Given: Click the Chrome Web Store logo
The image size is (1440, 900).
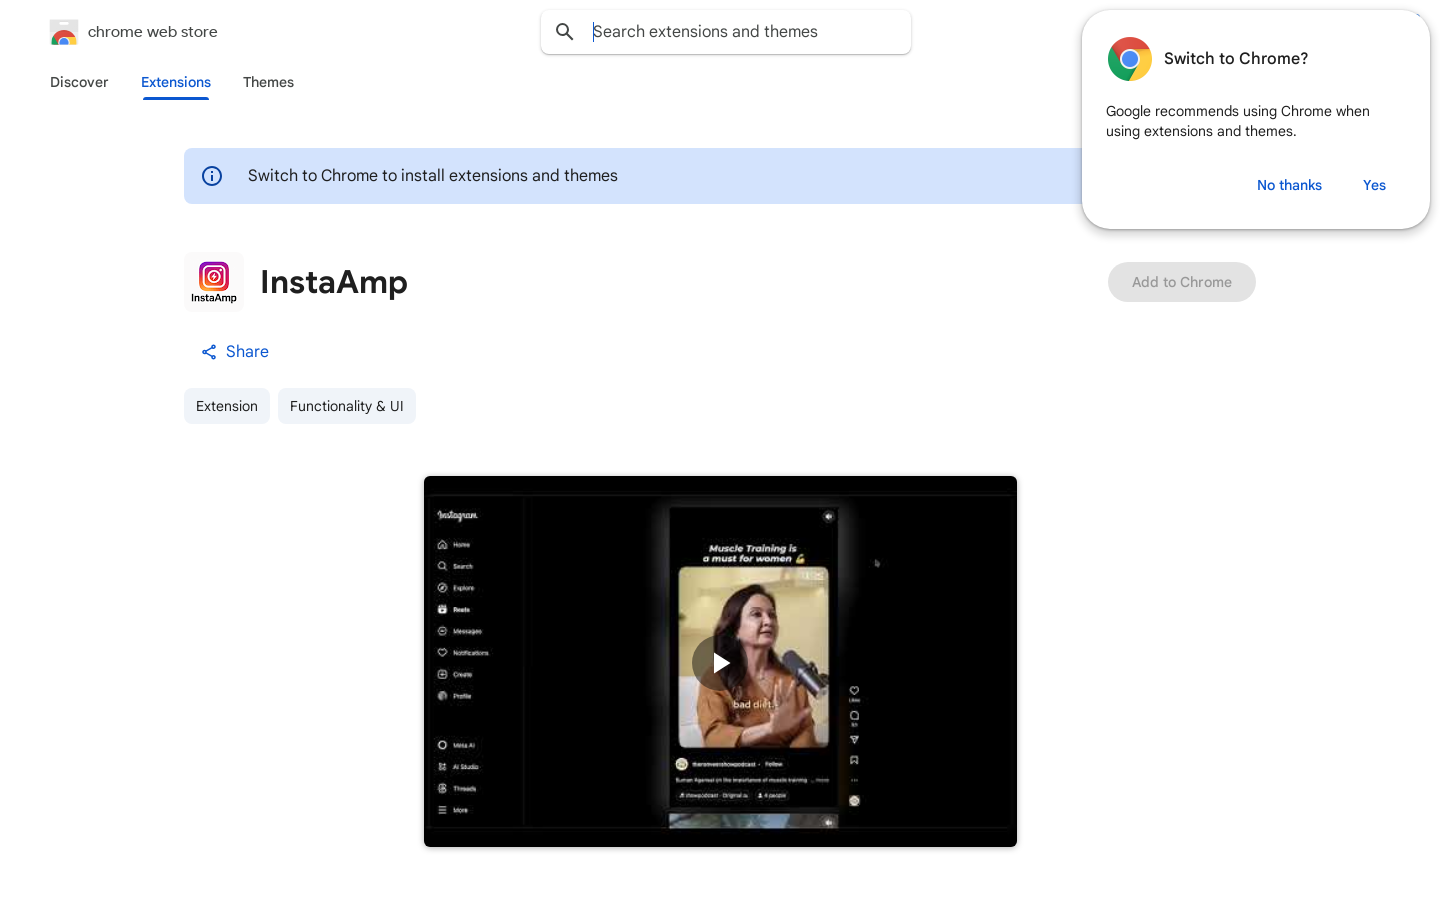Looking at the screenshot, I should pyautogui.click(x=64, y=32).
